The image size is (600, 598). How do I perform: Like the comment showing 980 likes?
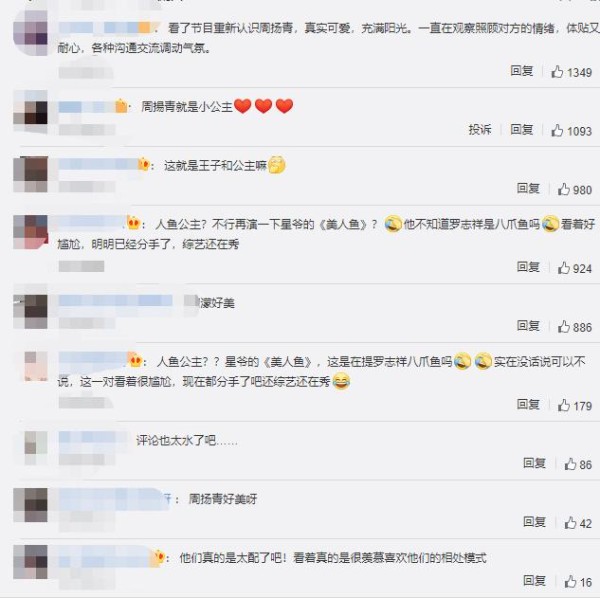pos(563,189)
